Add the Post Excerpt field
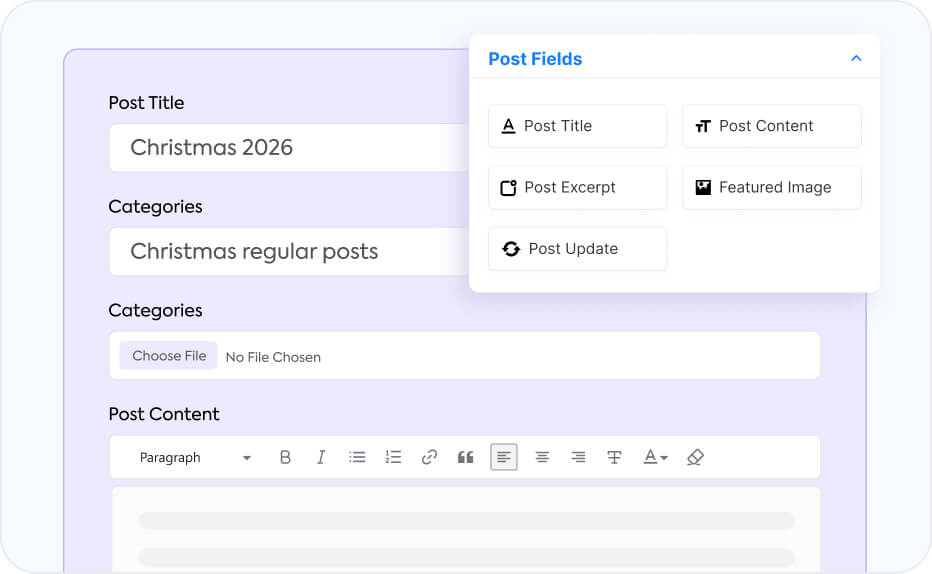Screen dimensions: 932x574 point(577,188)
